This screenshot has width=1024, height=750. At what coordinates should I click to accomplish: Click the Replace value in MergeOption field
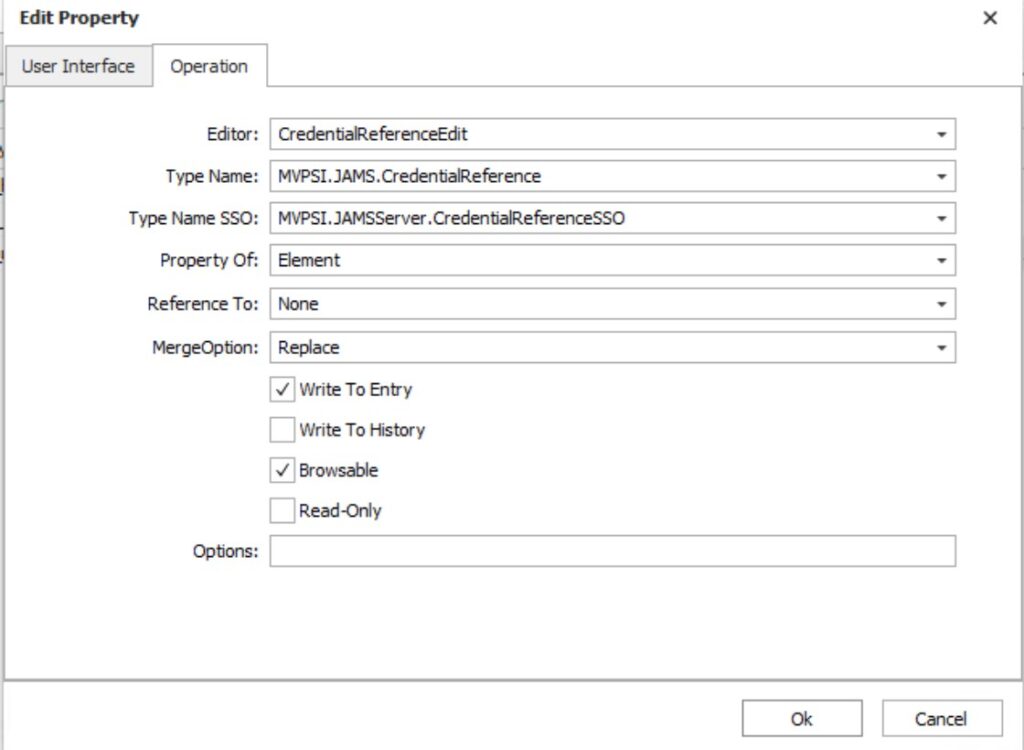click(x=308, y=348)
